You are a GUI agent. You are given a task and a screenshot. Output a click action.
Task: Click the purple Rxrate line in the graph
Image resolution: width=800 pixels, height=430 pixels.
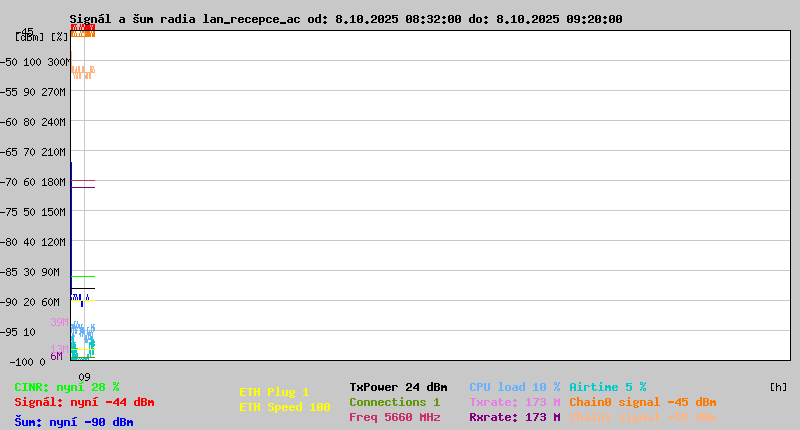(83, 188)
